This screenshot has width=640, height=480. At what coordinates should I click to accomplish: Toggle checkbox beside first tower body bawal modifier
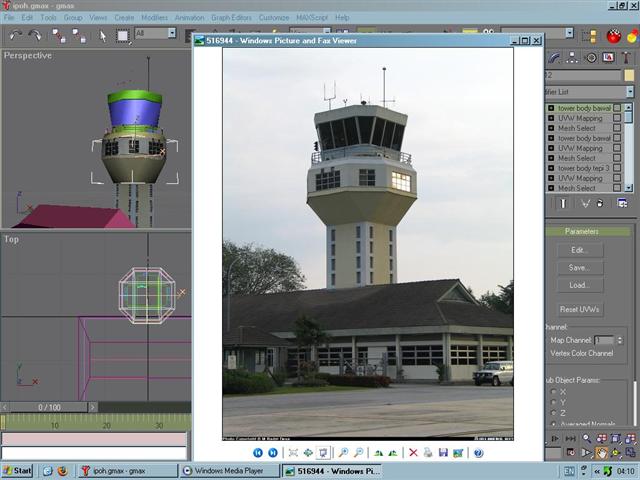(x=617, y=108)
